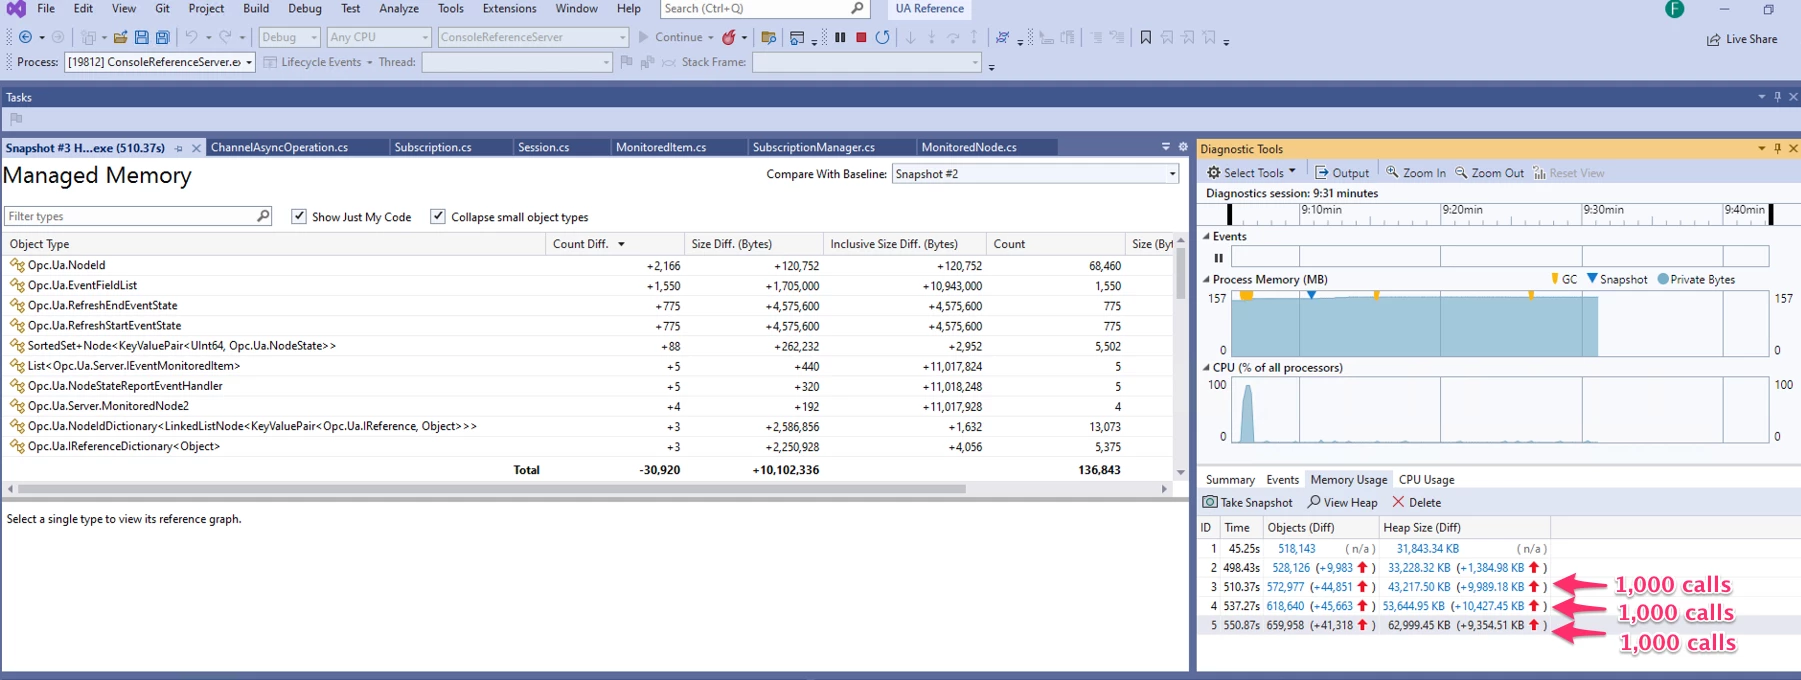Delete the selected memory snapshot
The width and height of the screenshot is (1801, 680).
point(1416,502)
